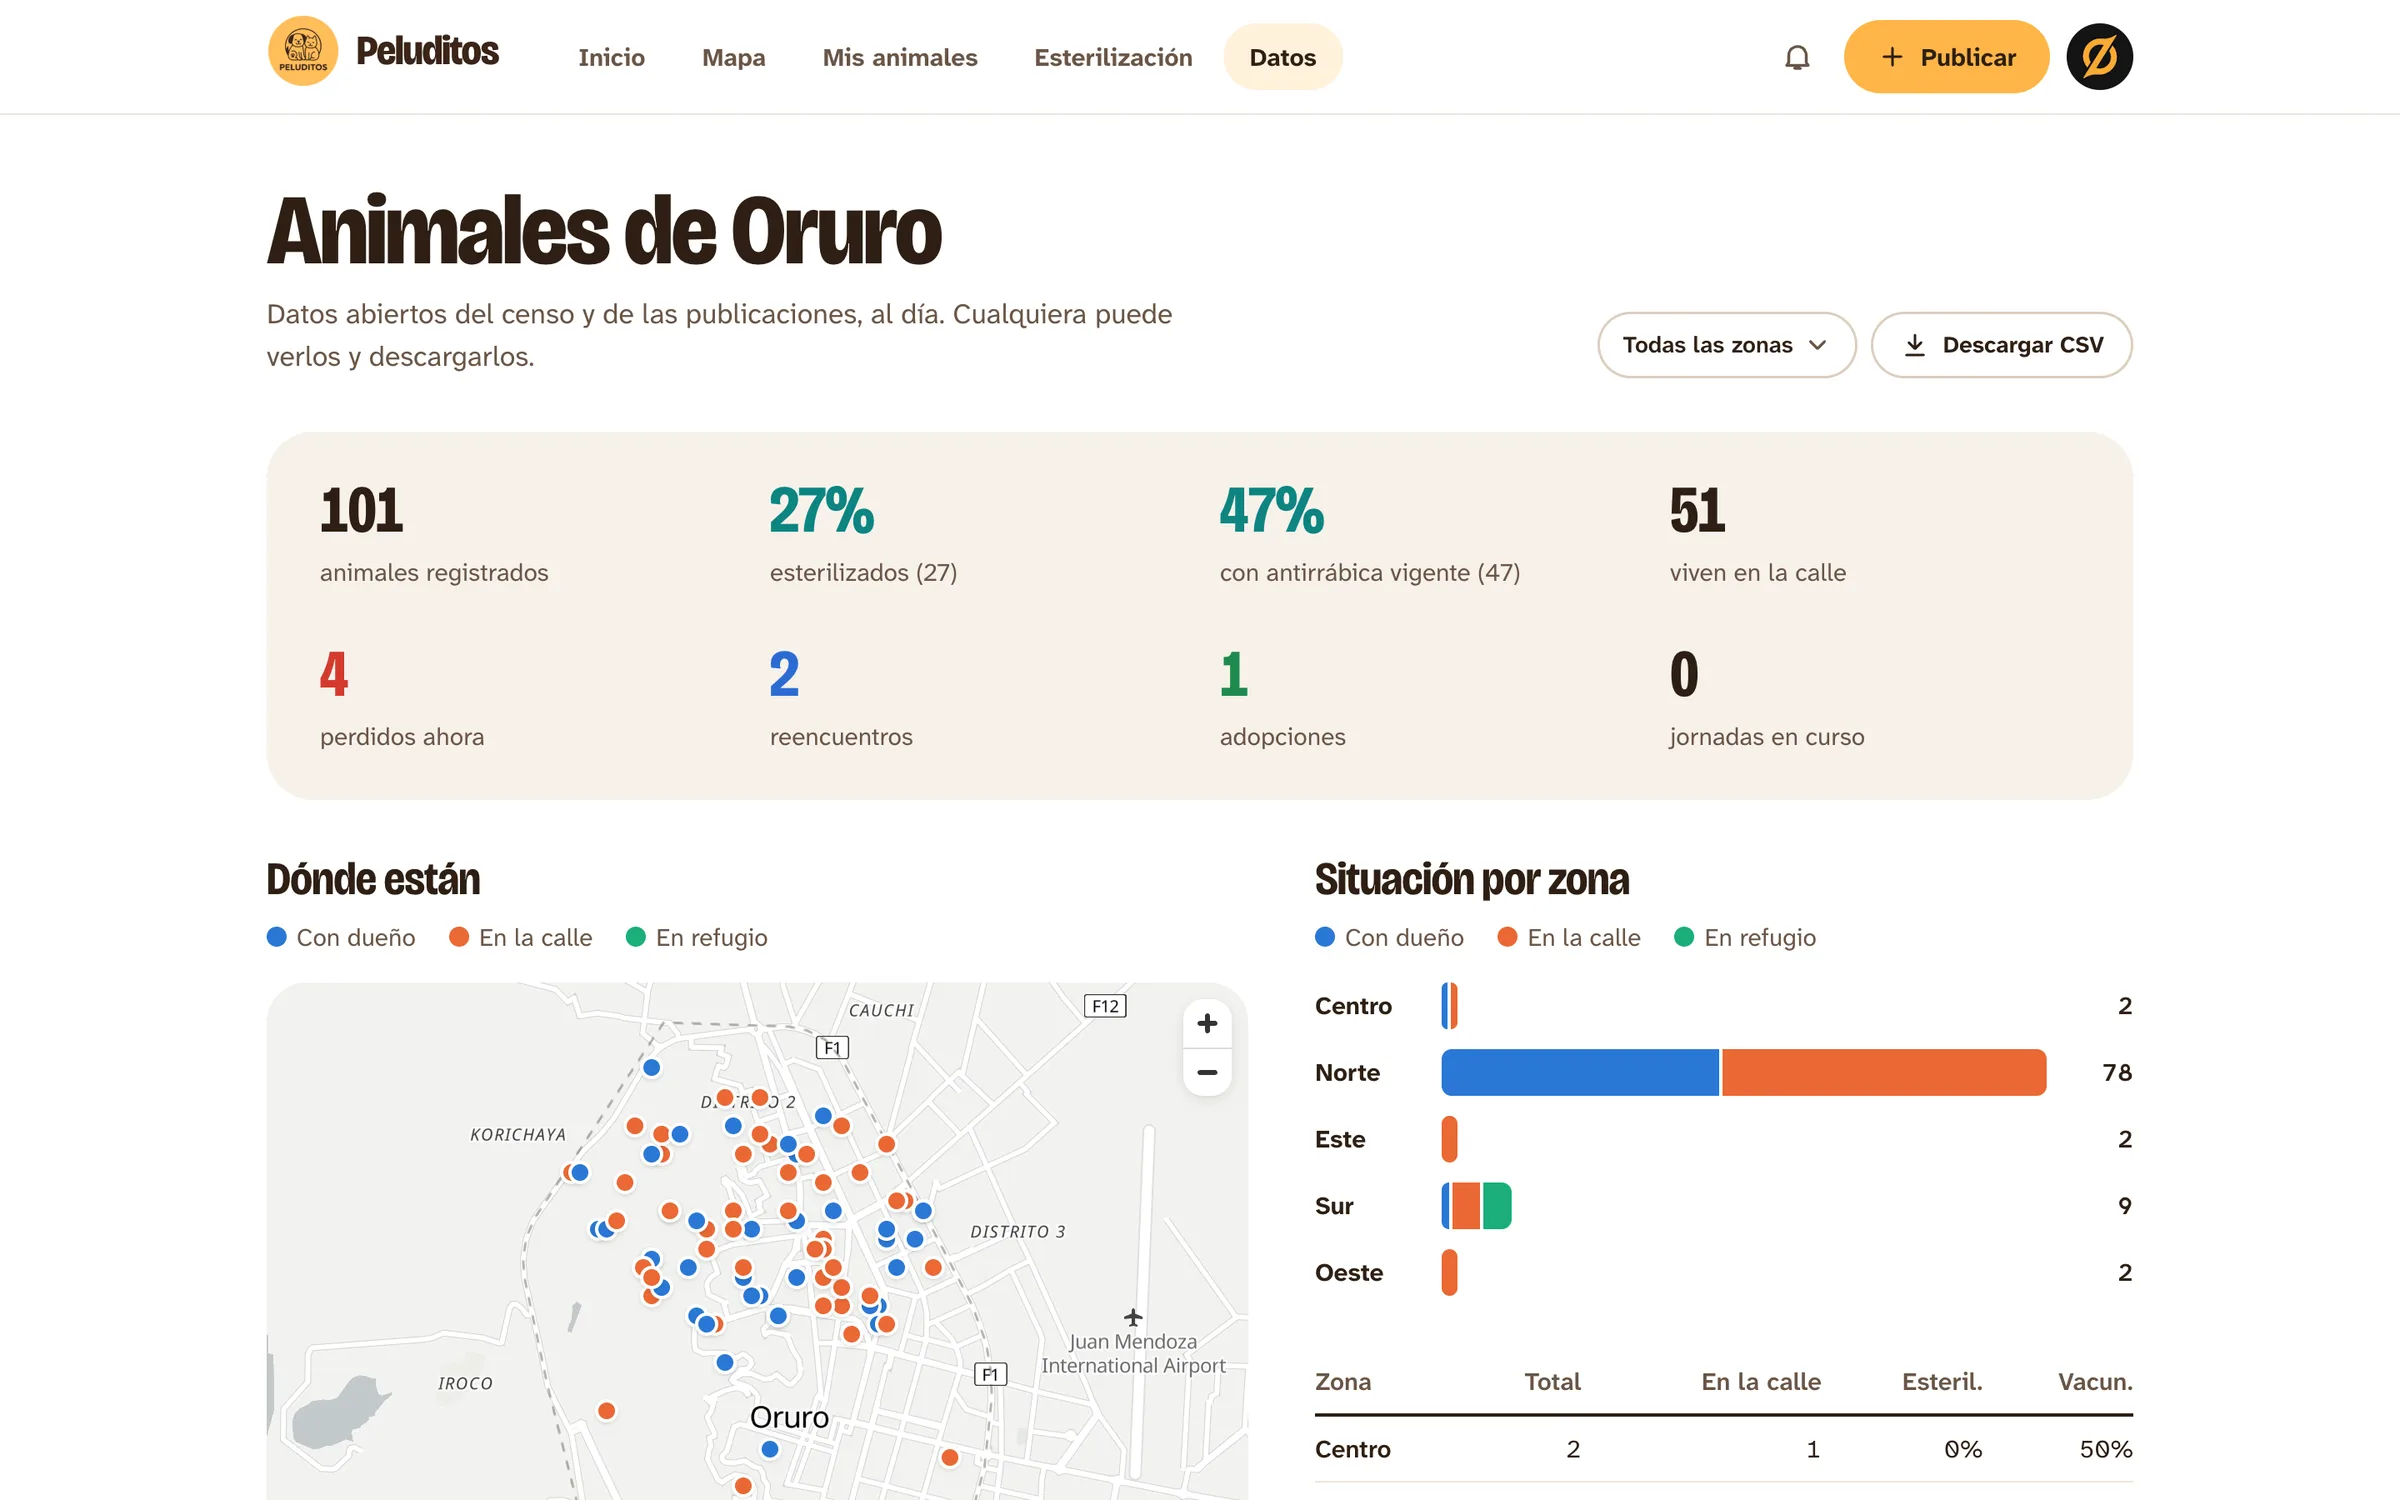Go to Inicio tab

pyautogui.click(x=611, y=57)
